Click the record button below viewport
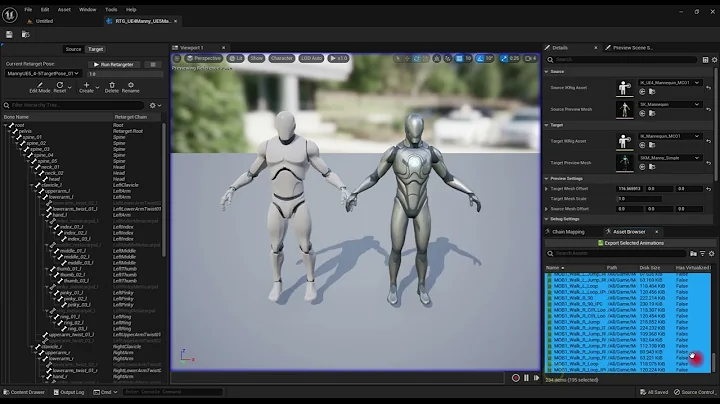Image resolution: width=720 pixels, height=404 pixels. pyautogui.click(x=516, y=378)
